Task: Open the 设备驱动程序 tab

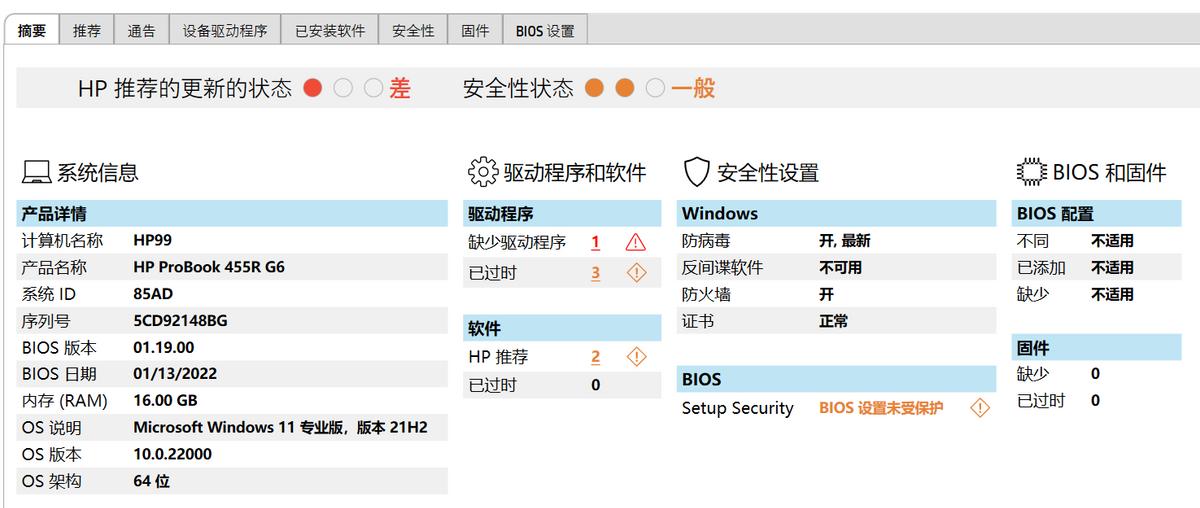Action: click(225, 31)
